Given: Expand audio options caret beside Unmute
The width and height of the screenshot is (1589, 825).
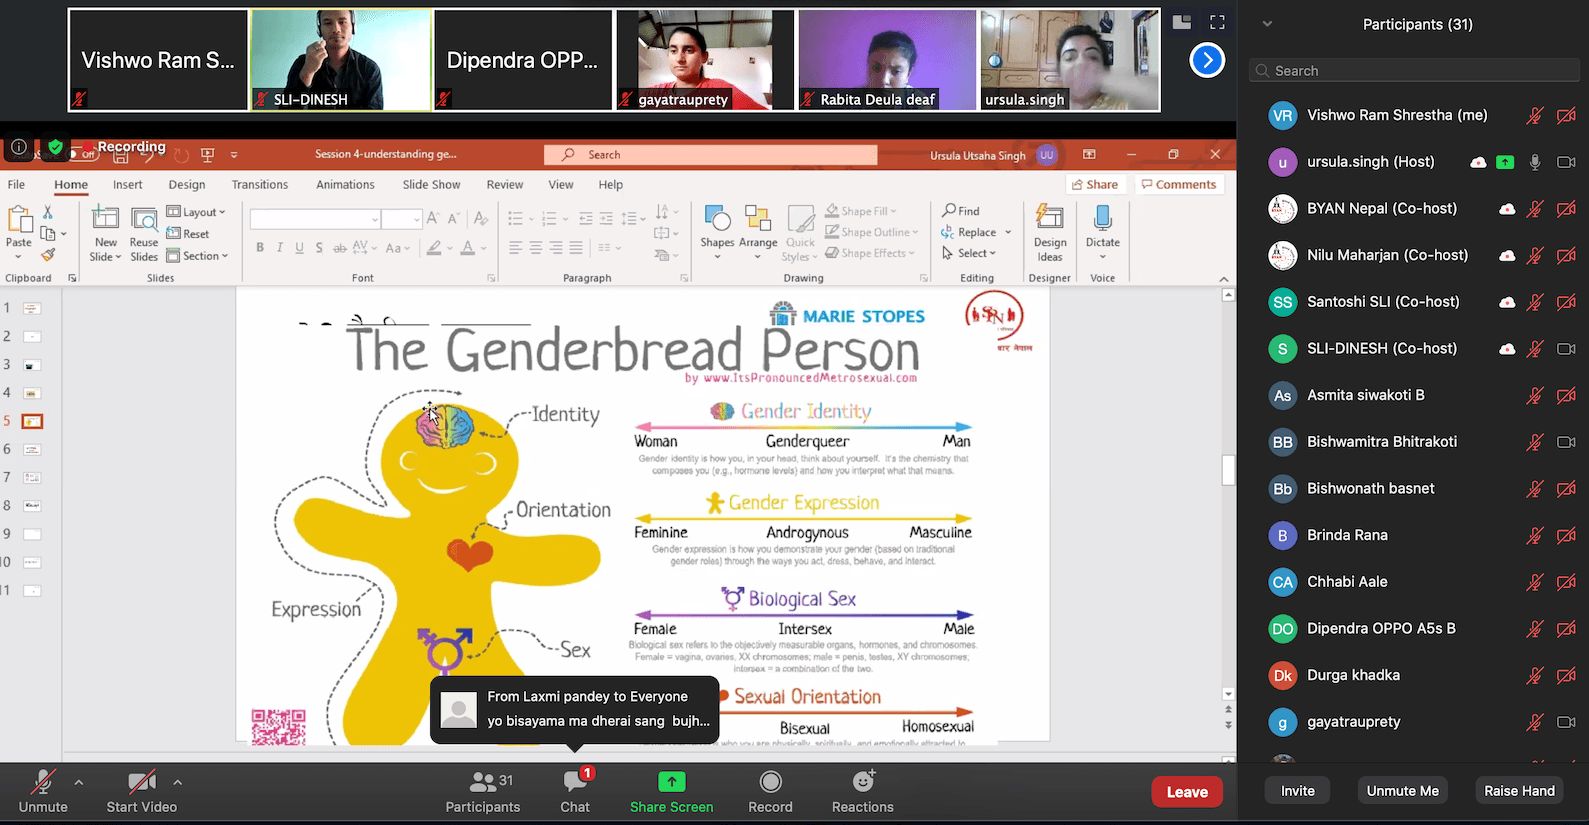Looking at the screenshot, I should (x=79, y=782).
